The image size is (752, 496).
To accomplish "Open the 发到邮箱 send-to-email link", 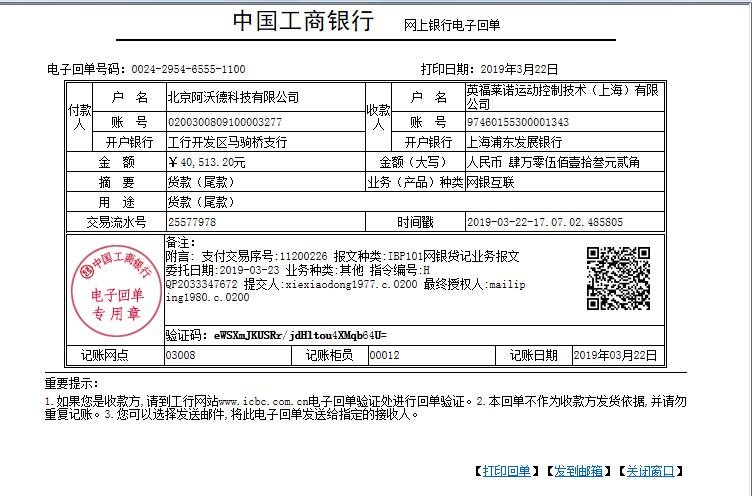I will point(578,471).
